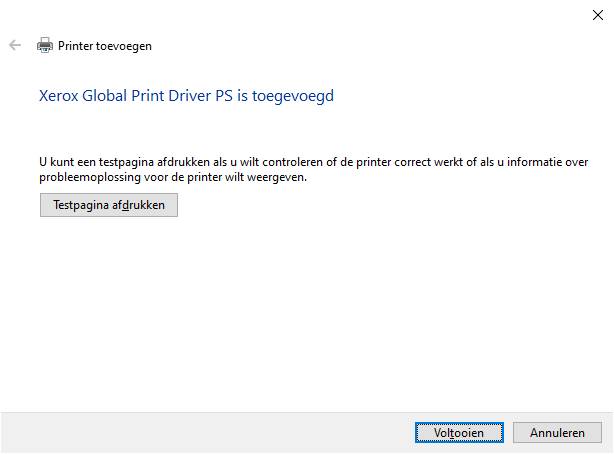This screenshot has width=614, height=454.
Task: Click the heading 'Xerox Global Print Driver PS is toegevoegd'
Action: click(x=186, y=96)
